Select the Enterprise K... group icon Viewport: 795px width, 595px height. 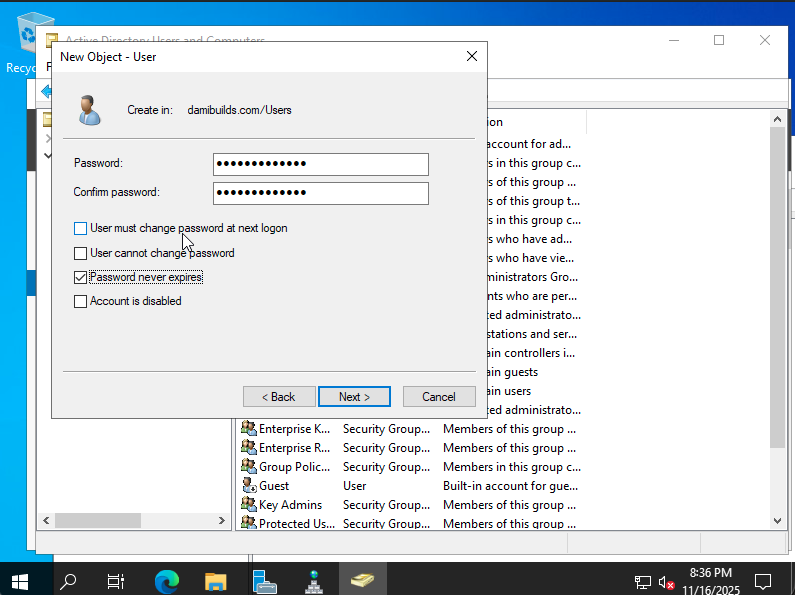pyautogui.click(x=248, y=428)
